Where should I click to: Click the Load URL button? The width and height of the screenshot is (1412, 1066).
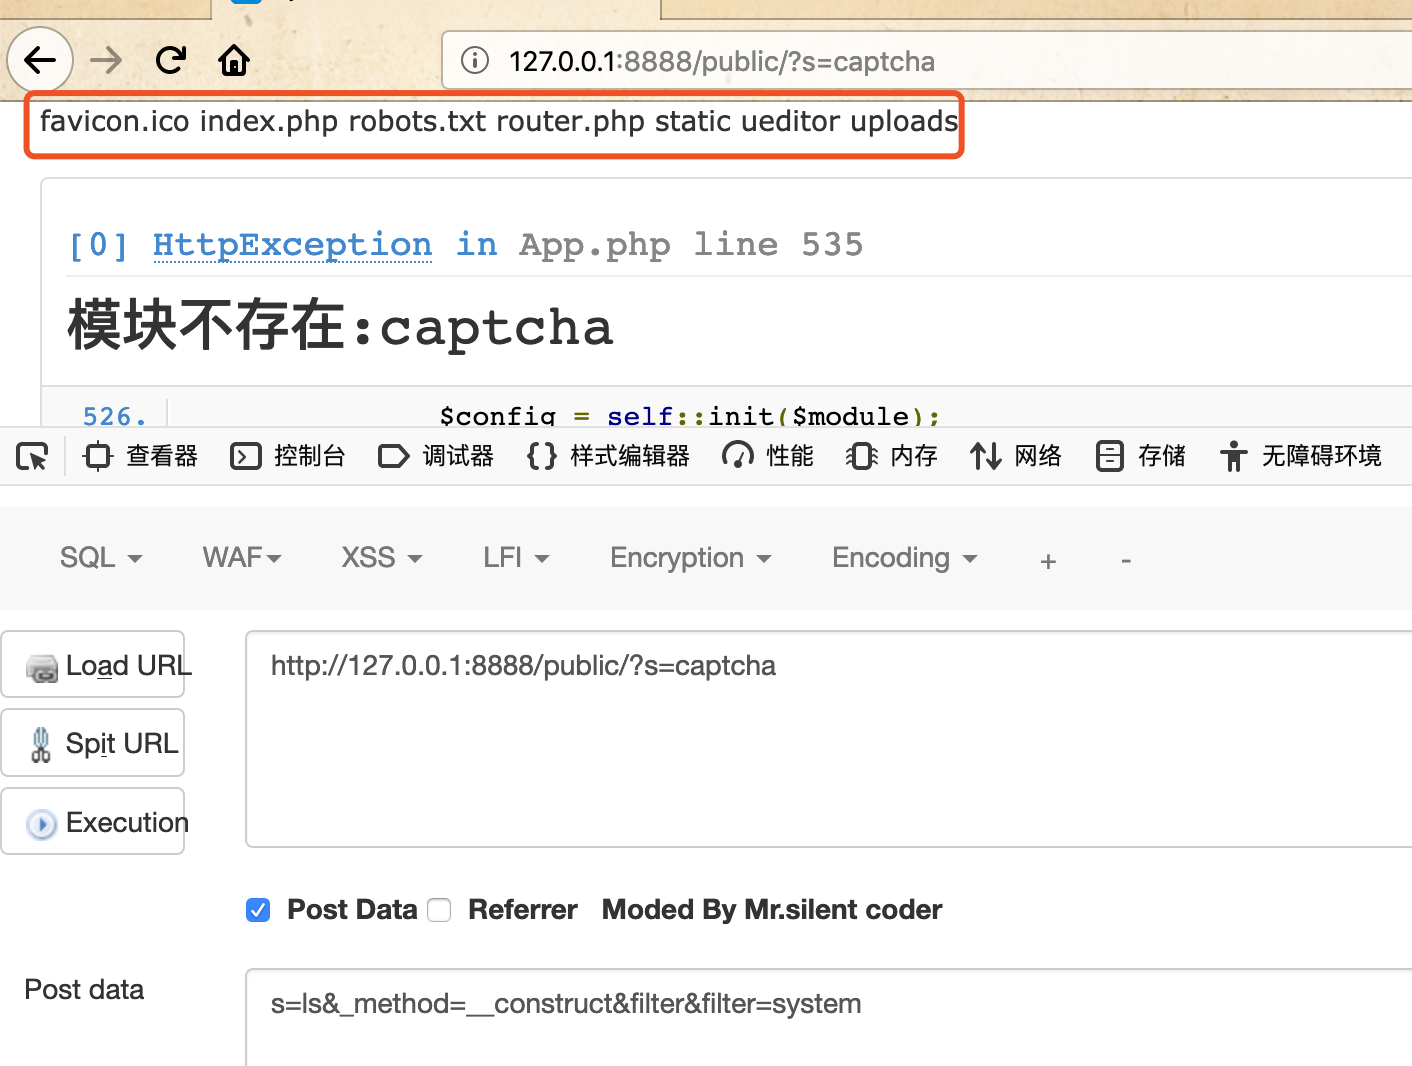click(93, 665)
